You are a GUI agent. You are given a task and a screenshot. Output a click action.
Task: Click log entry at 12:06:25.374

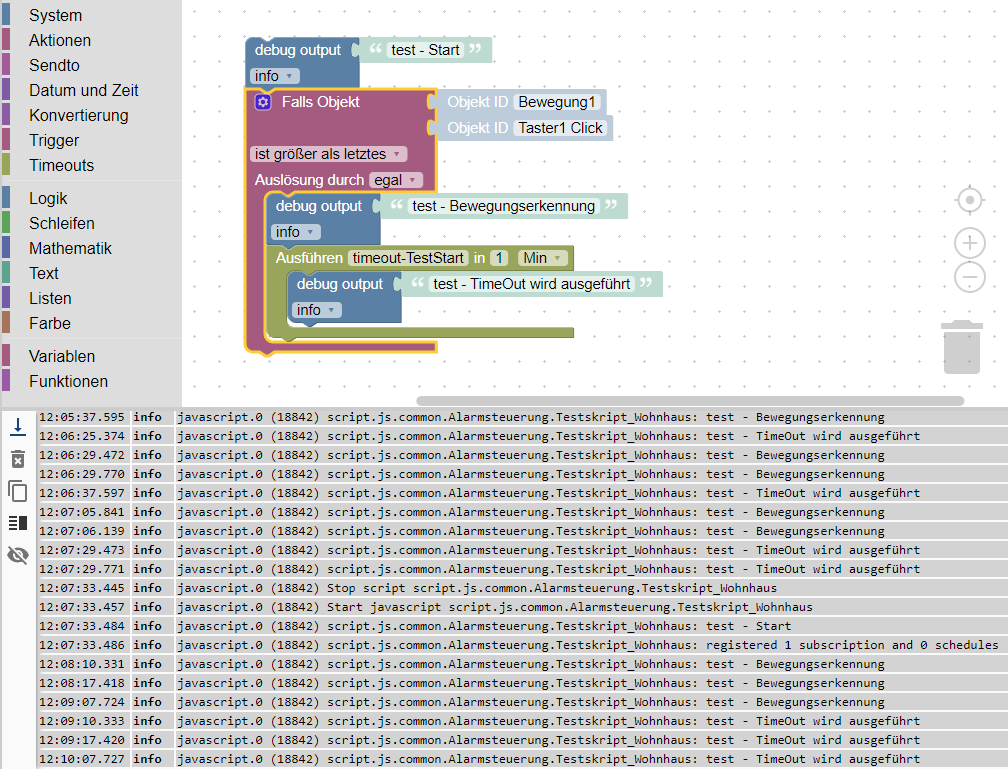522,437
